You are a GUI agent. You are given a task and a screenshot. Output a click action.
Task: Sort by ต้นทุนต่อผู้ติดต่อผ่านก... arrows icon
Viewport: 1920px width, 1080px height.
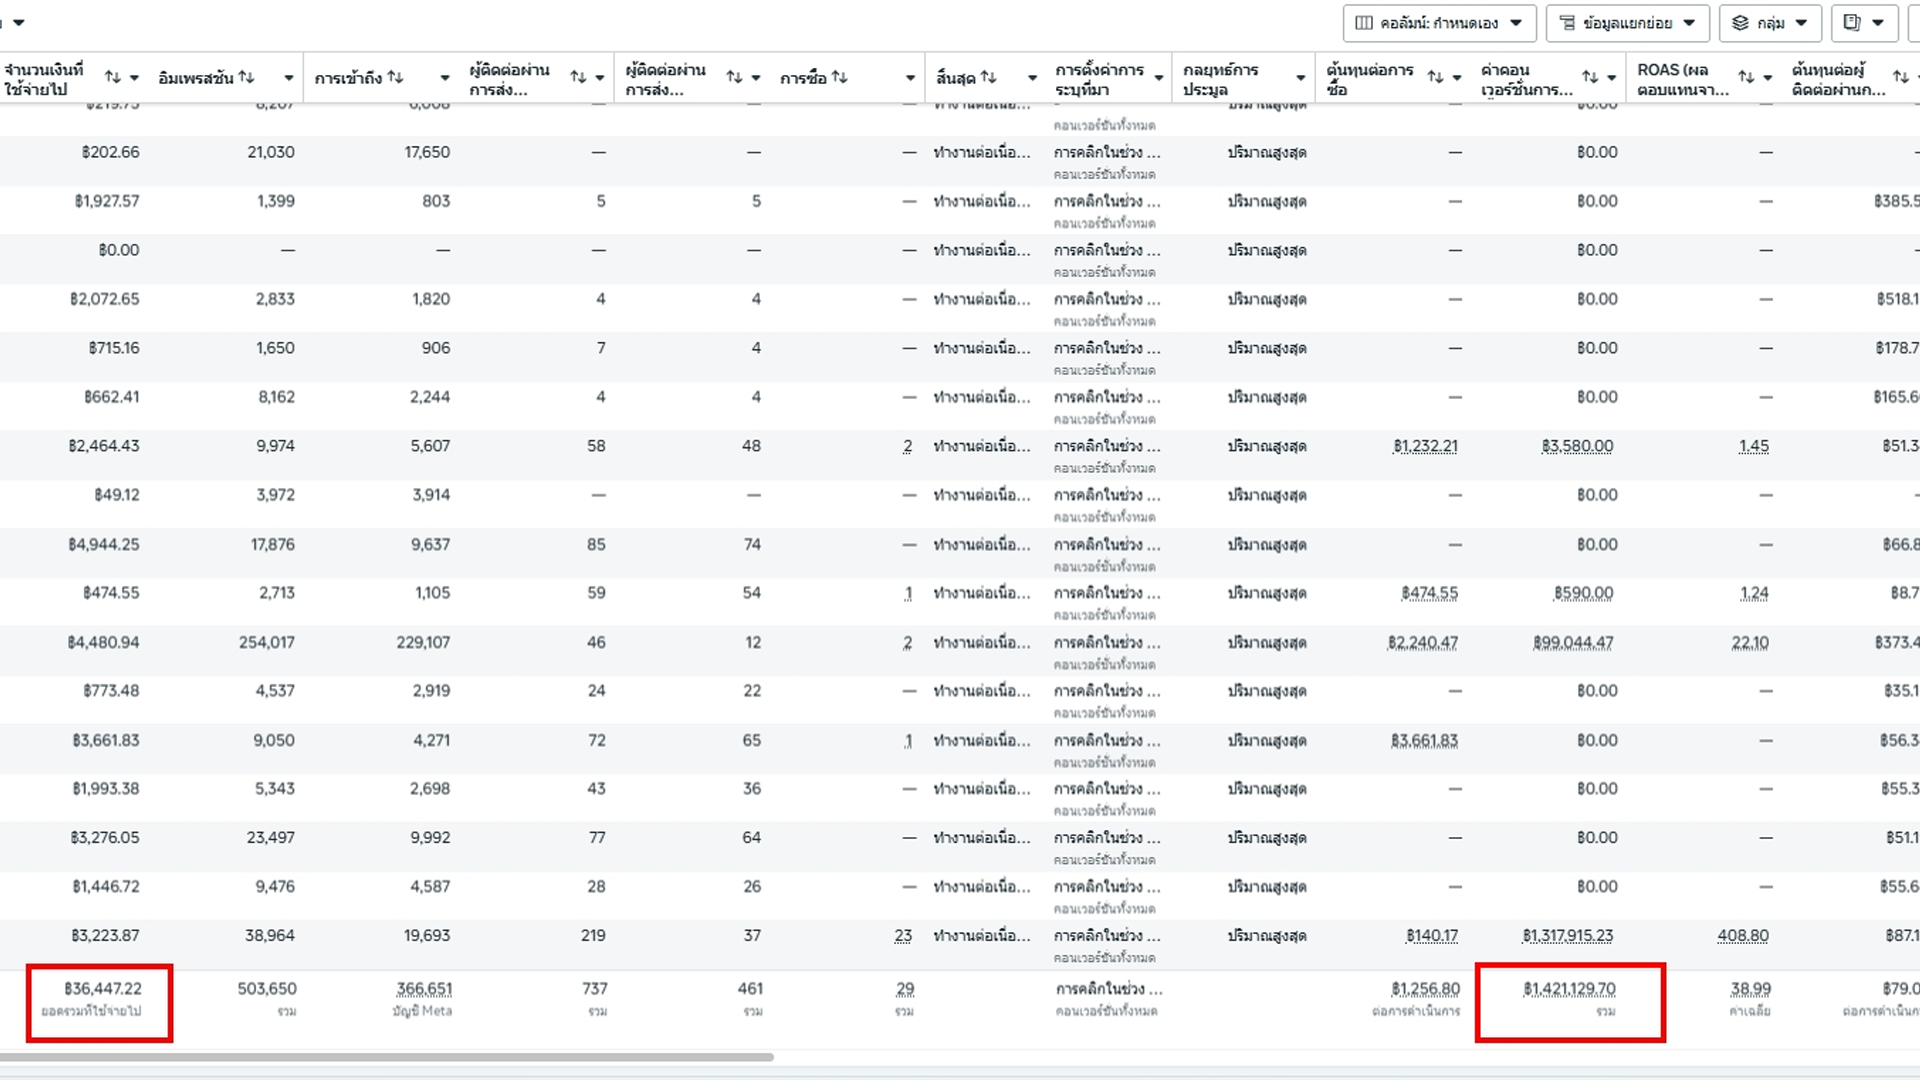(x=1901, y=77)
